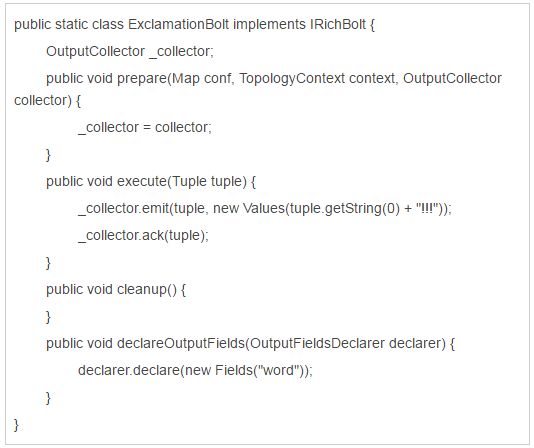Click the declarer.declare call
This screenshot has height=448, width=534.
pyautogui.click(x=129, y=370)
